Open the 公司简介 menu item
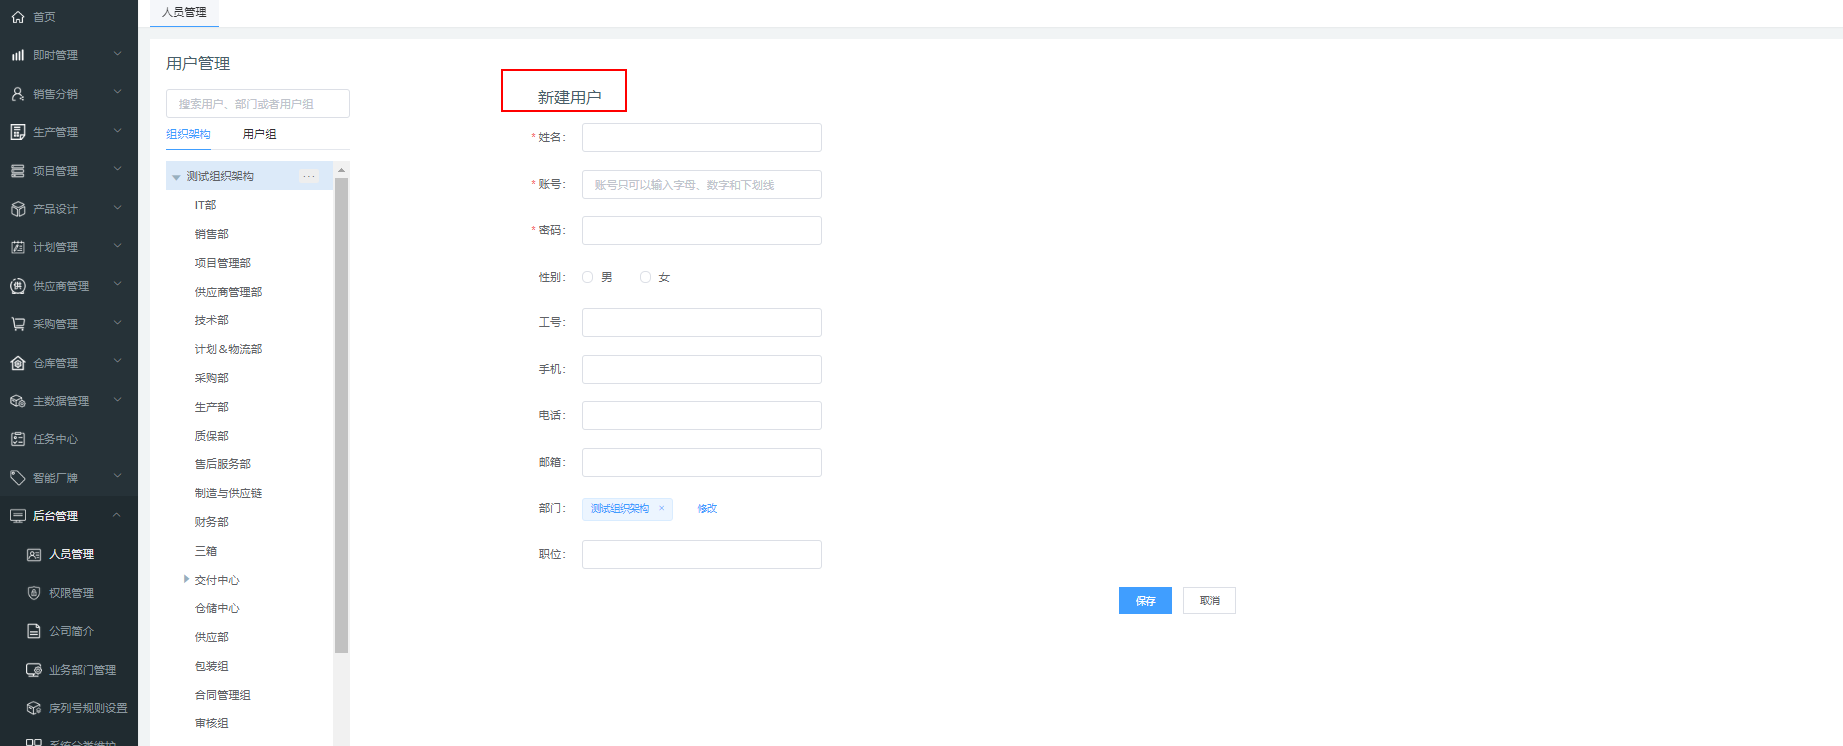This screenshot has width=1843, height=746. 71,631
